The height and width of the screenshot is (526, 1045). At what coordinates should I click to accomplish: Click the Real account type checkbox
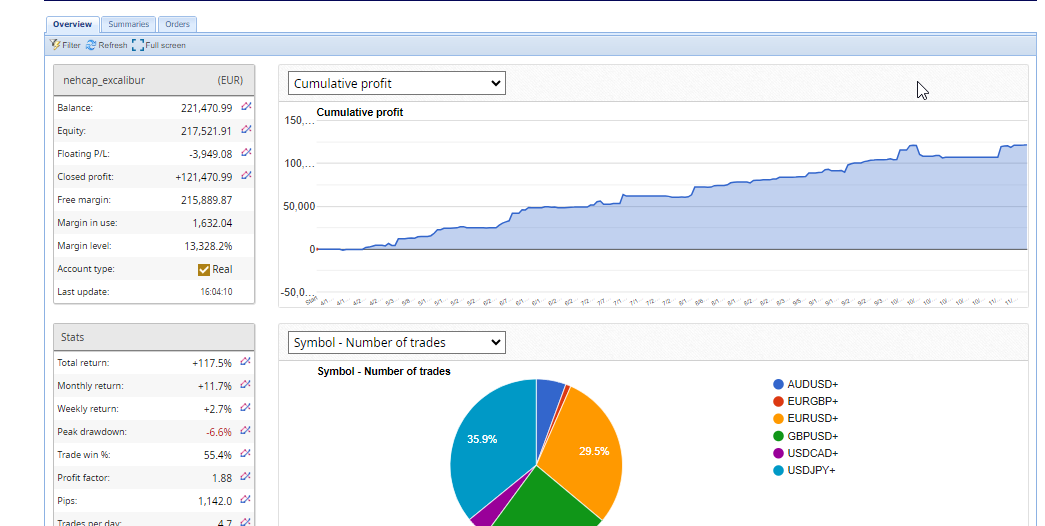(x=204, y=269)
